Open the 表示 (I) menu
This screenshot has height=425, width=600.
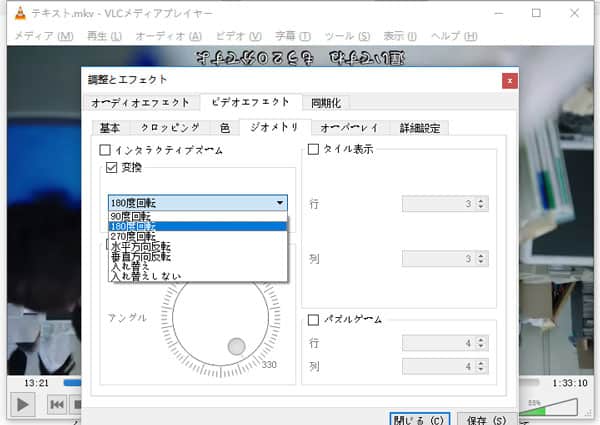click(400, 36)
